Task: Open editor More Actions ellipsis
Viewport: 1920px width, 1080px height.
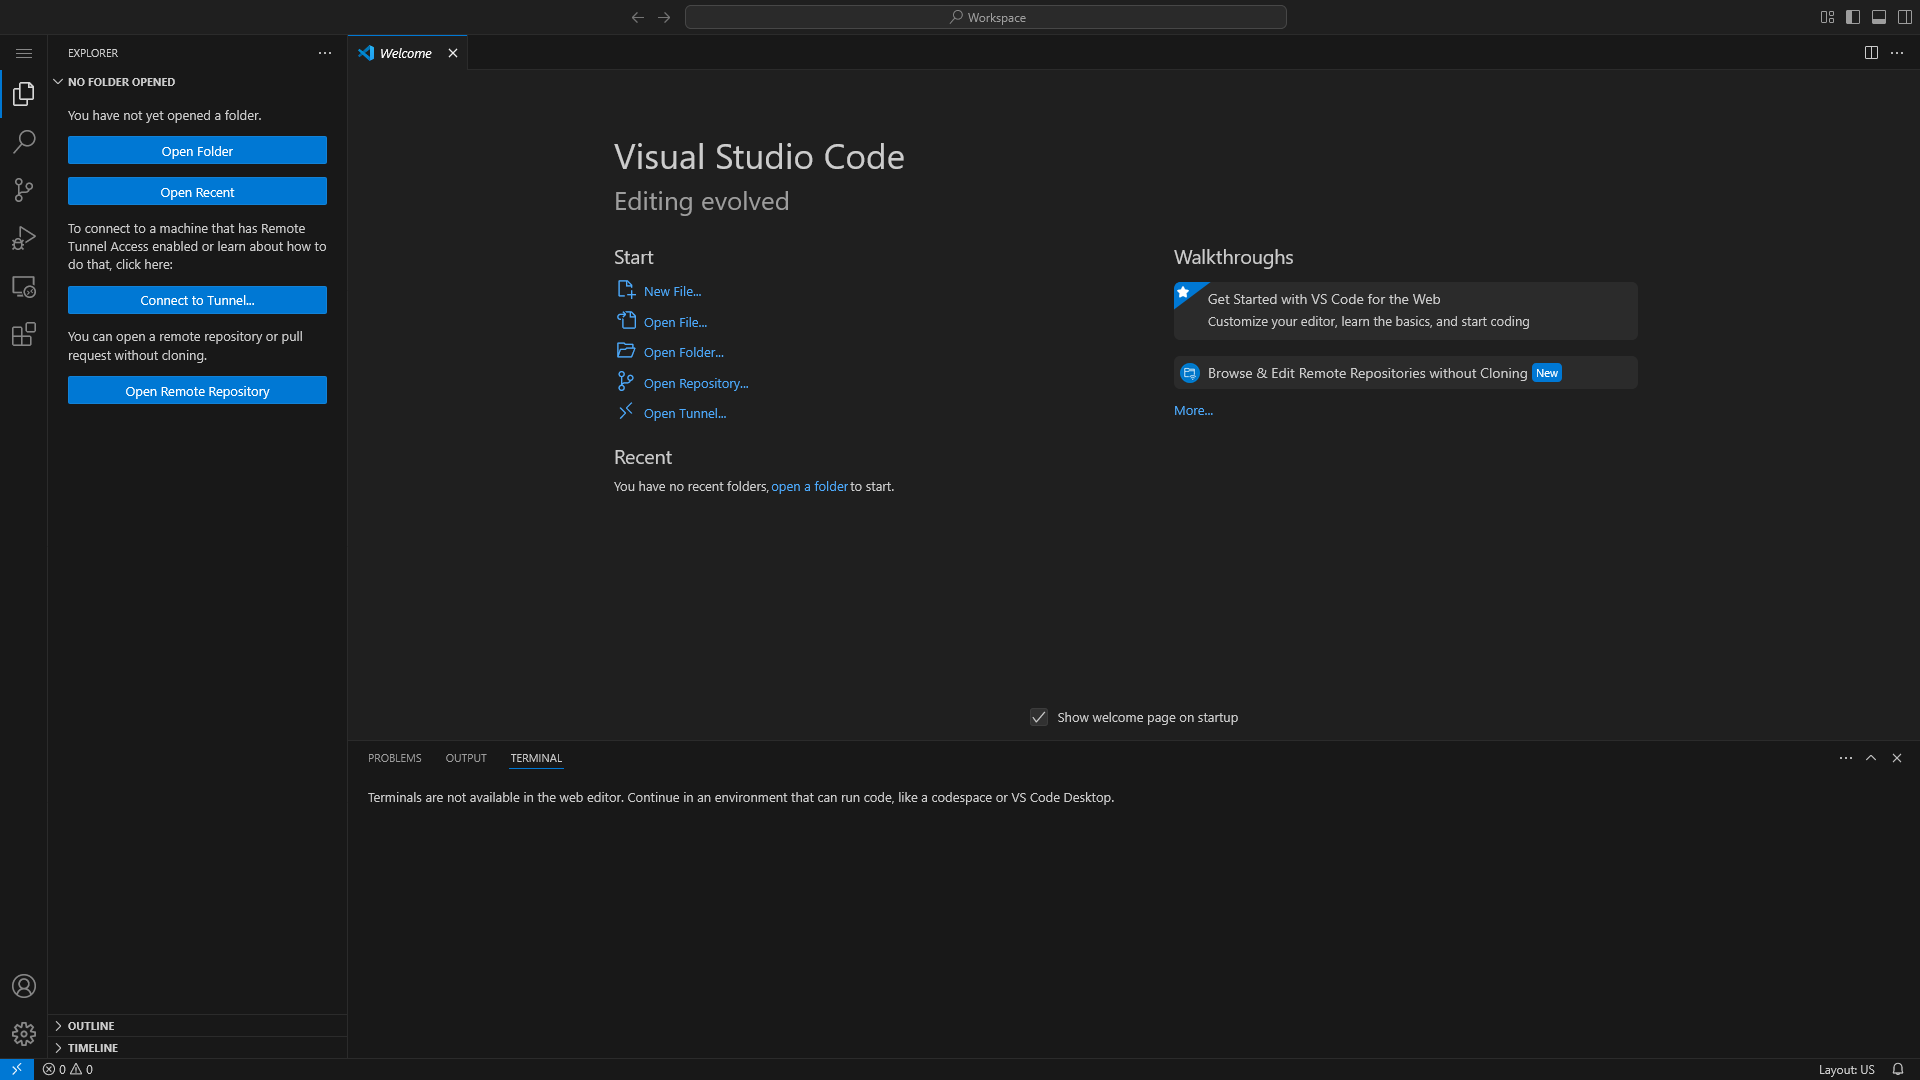Action: [1897, 53]
